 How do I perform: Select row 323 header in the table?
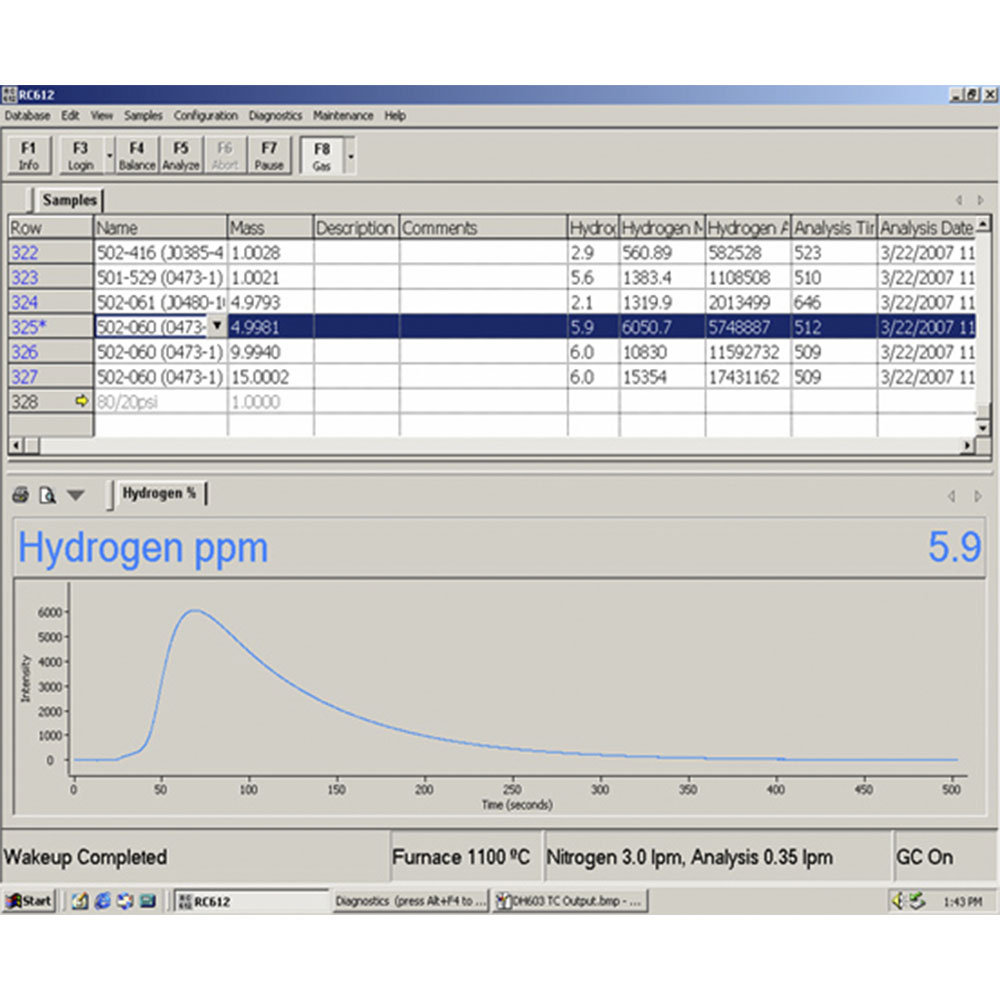(50, 277)
